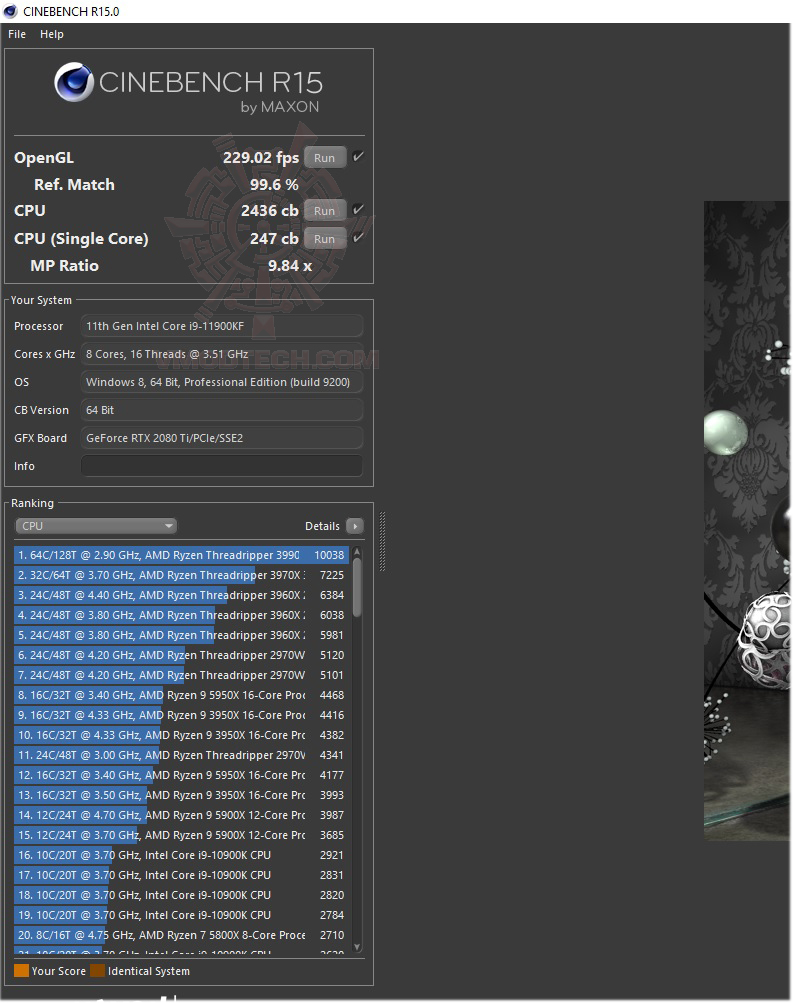Open the File menu

17,34
